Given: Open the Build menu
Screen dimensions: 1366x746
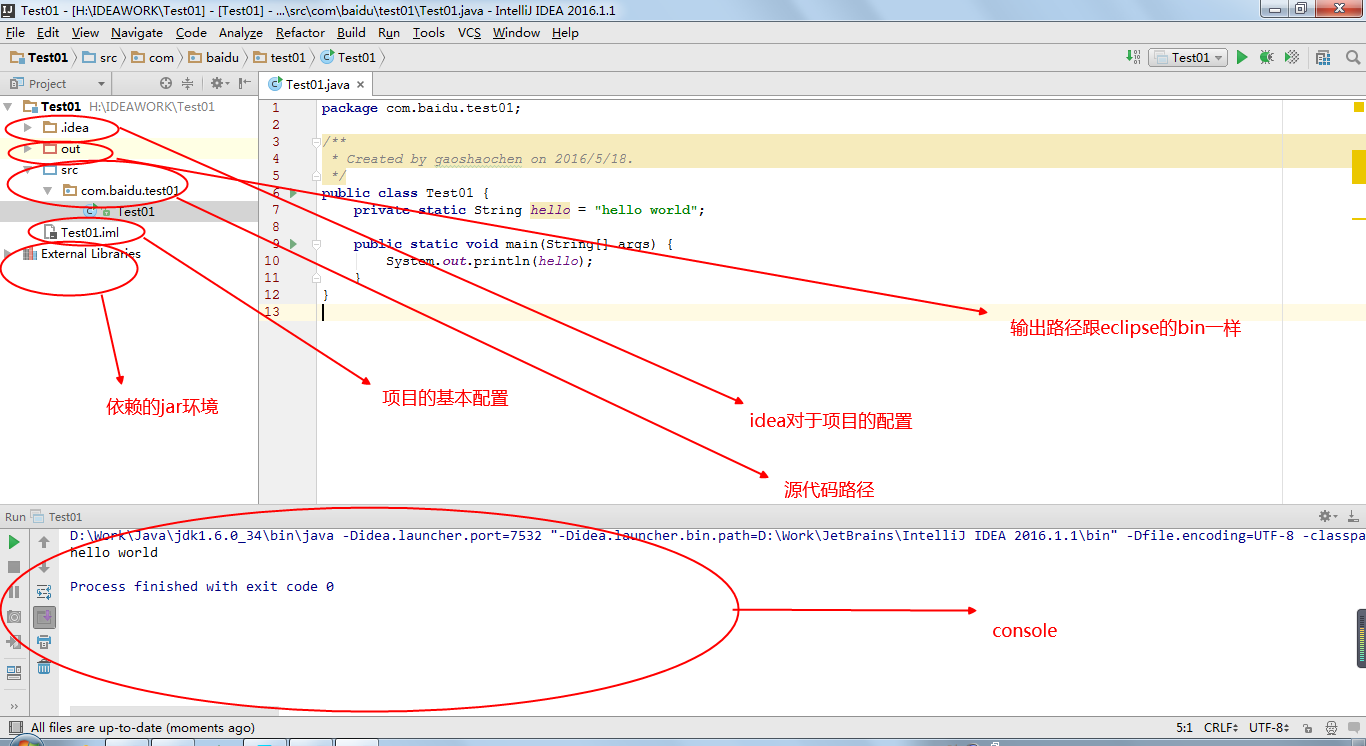Looking at the screenshot, I should [x=352, y=33].
